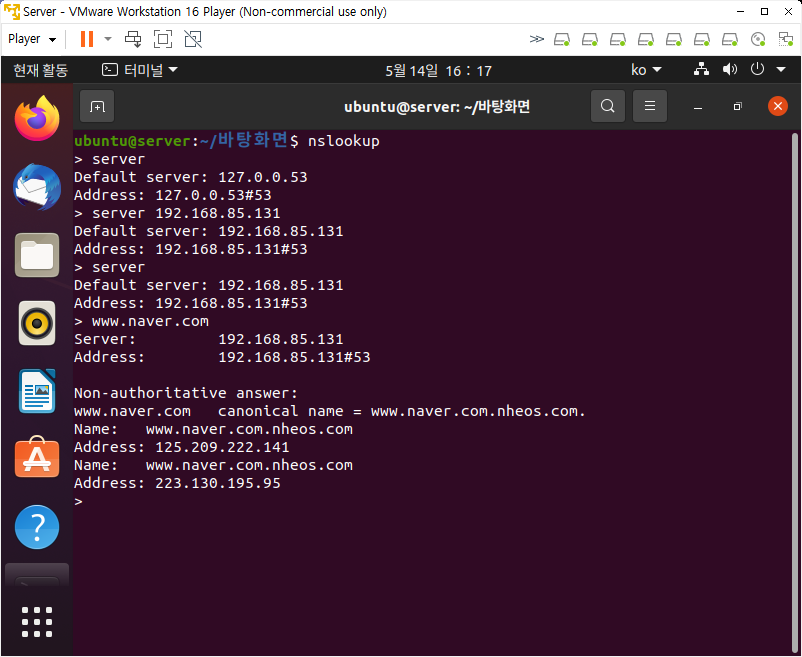Open terminal search

(x=608, y=106)
